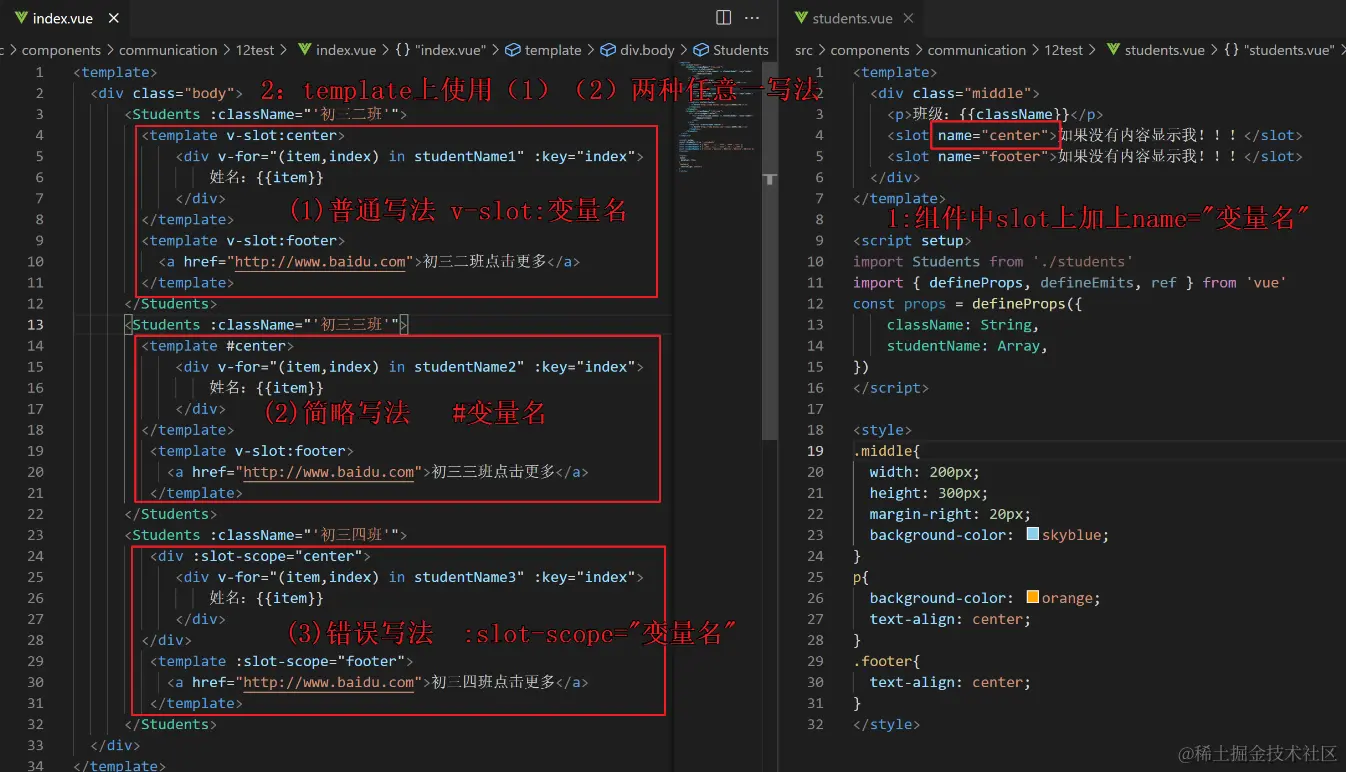This screenshot has height=772, width=1346.
Task: Open '12test' breadcrumb in right editor
Action: [x=1063, y=50]
